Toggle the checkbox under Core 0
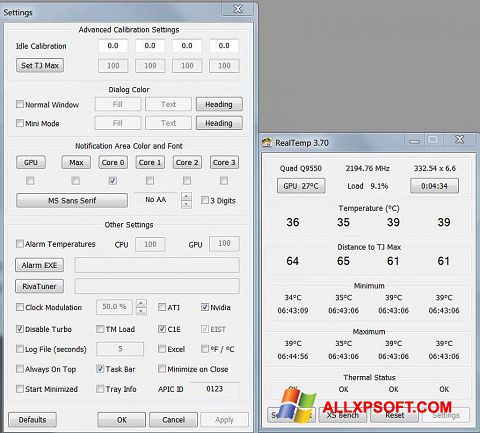 coord(113,180)
